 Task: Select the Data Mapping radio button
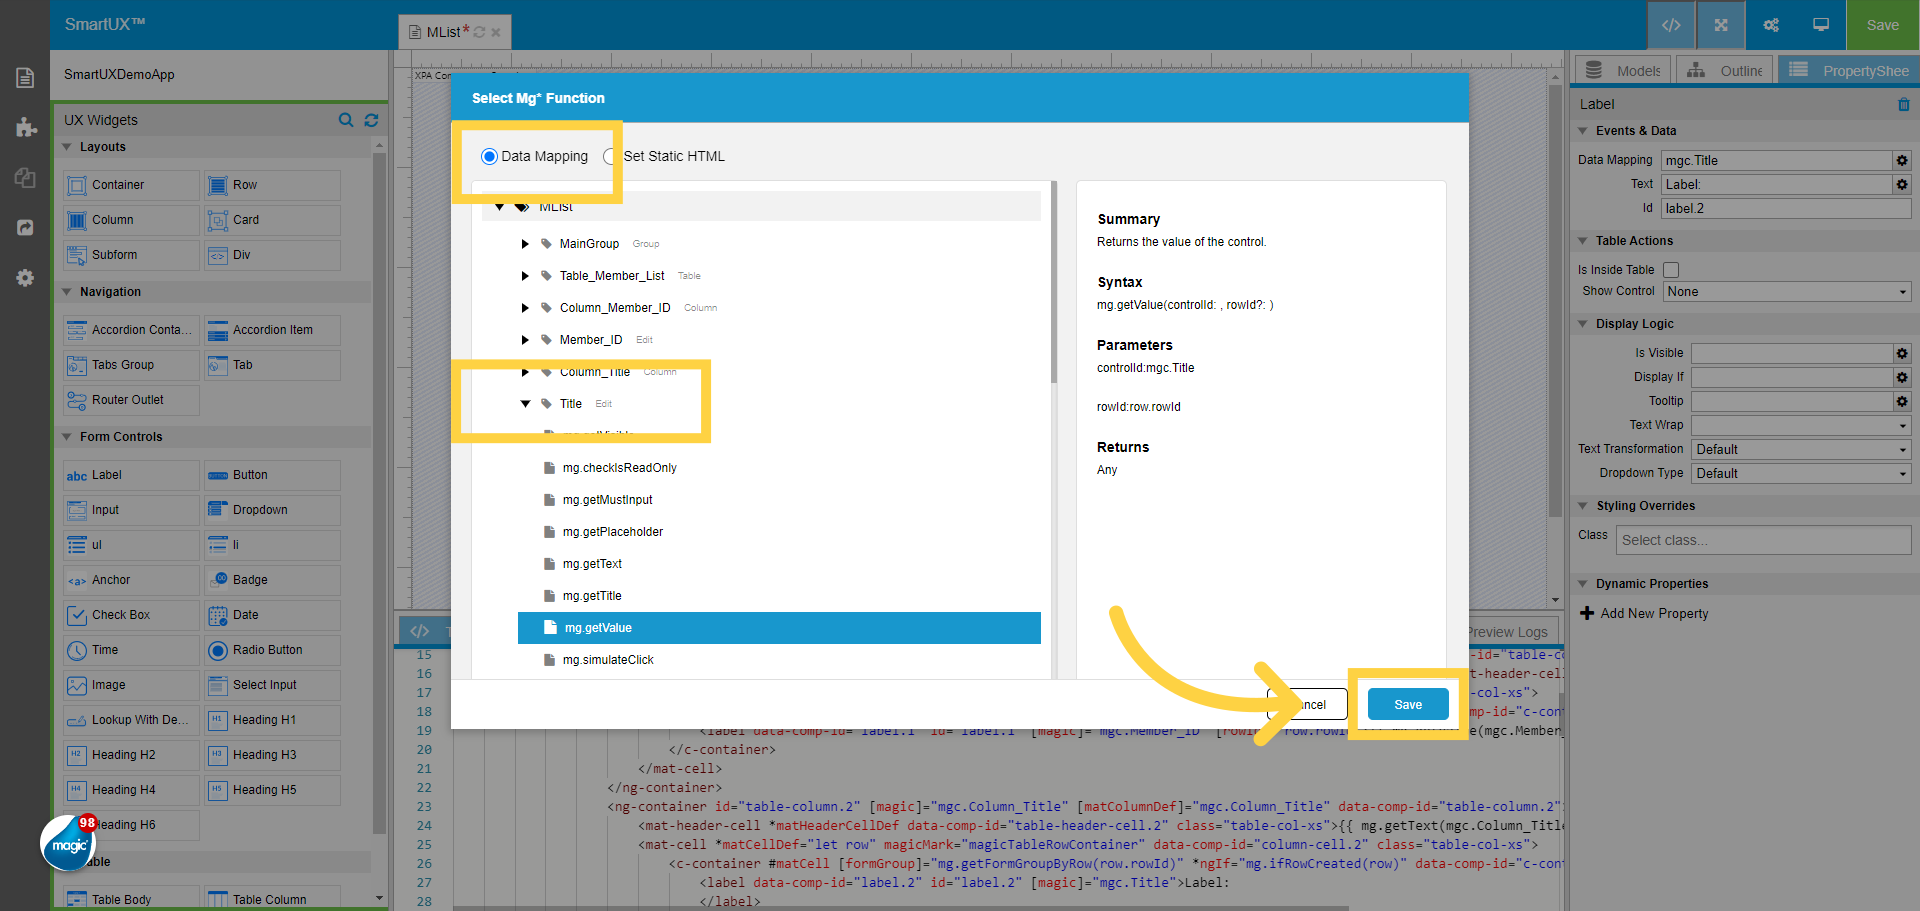[x=489, y=156]
